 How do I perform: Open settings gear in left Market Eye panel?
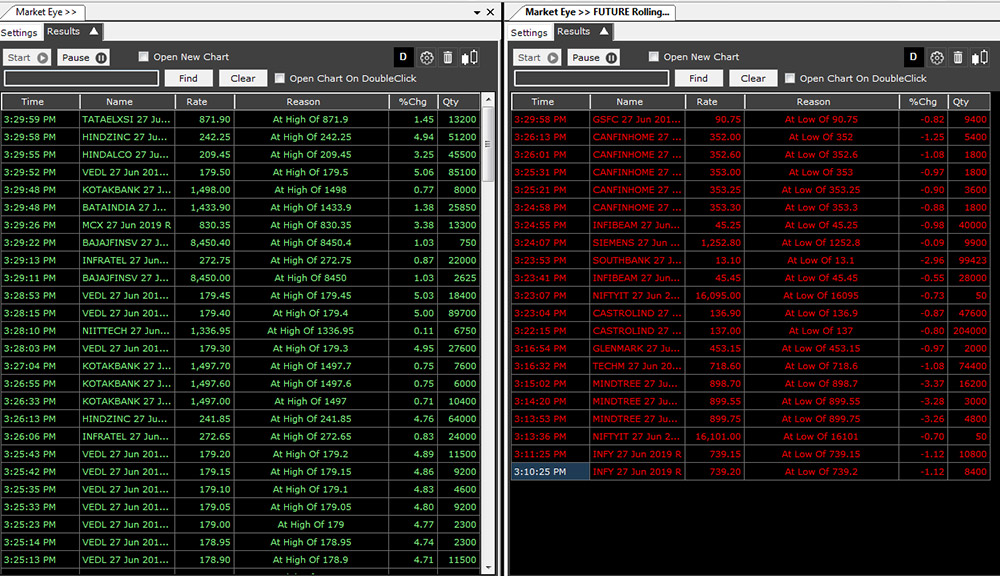tap(427, 58)
